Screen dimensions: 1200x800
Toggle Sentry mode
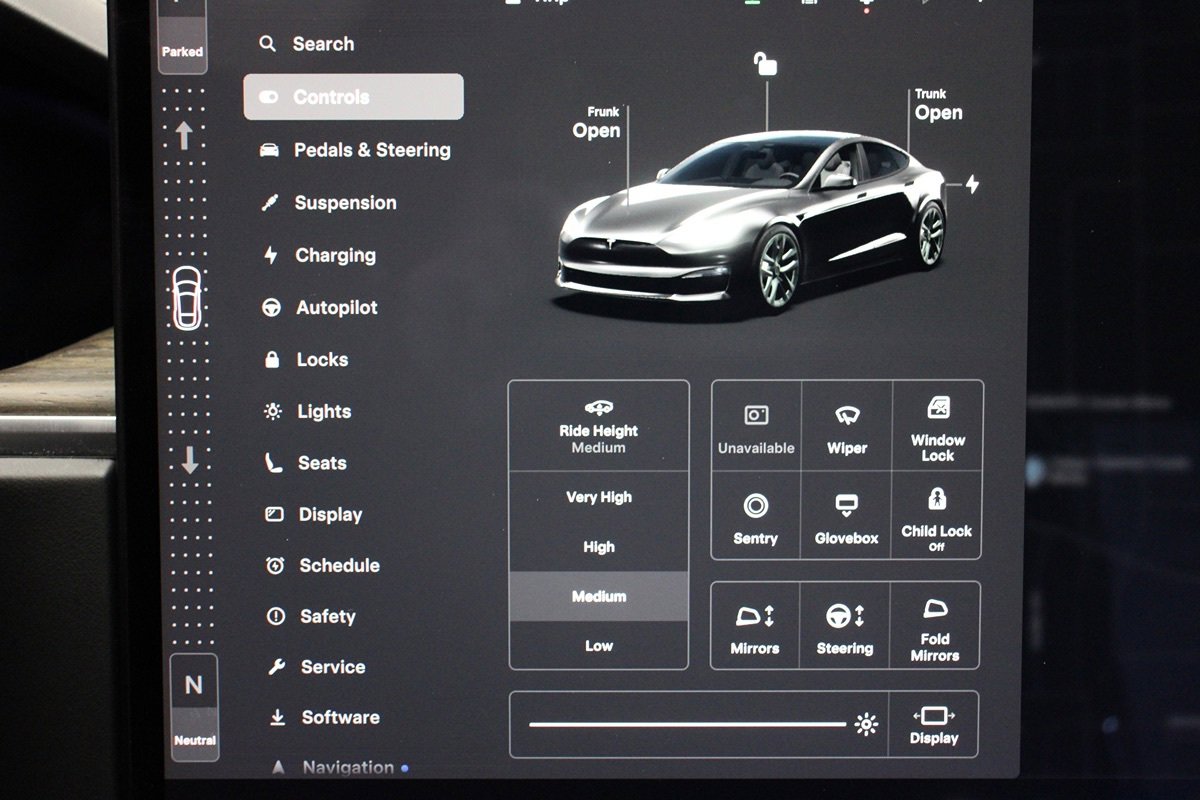coord(756,516)
